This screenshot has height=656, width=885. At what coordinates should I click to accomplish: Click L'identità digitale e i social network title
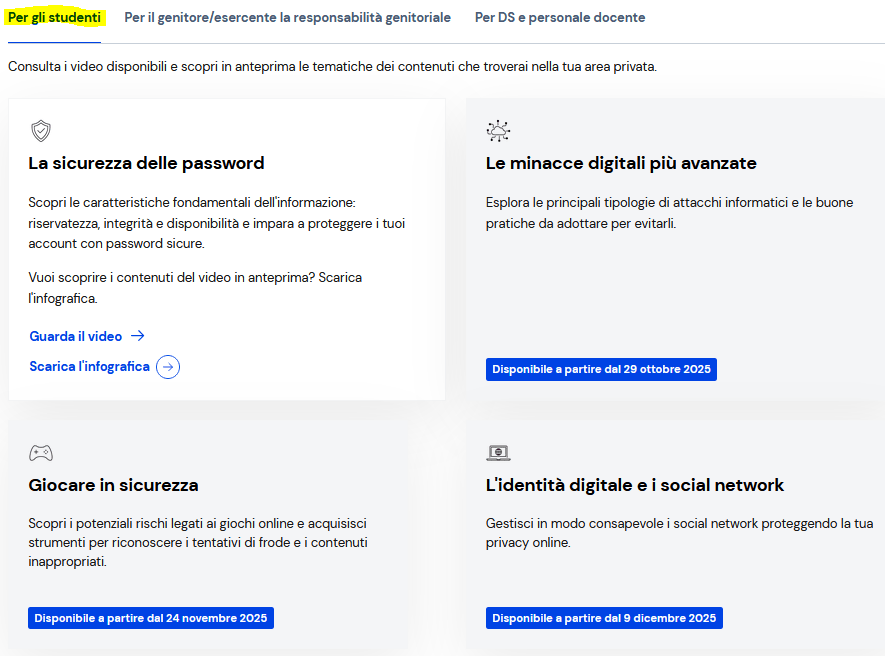[x=635, y=485]
